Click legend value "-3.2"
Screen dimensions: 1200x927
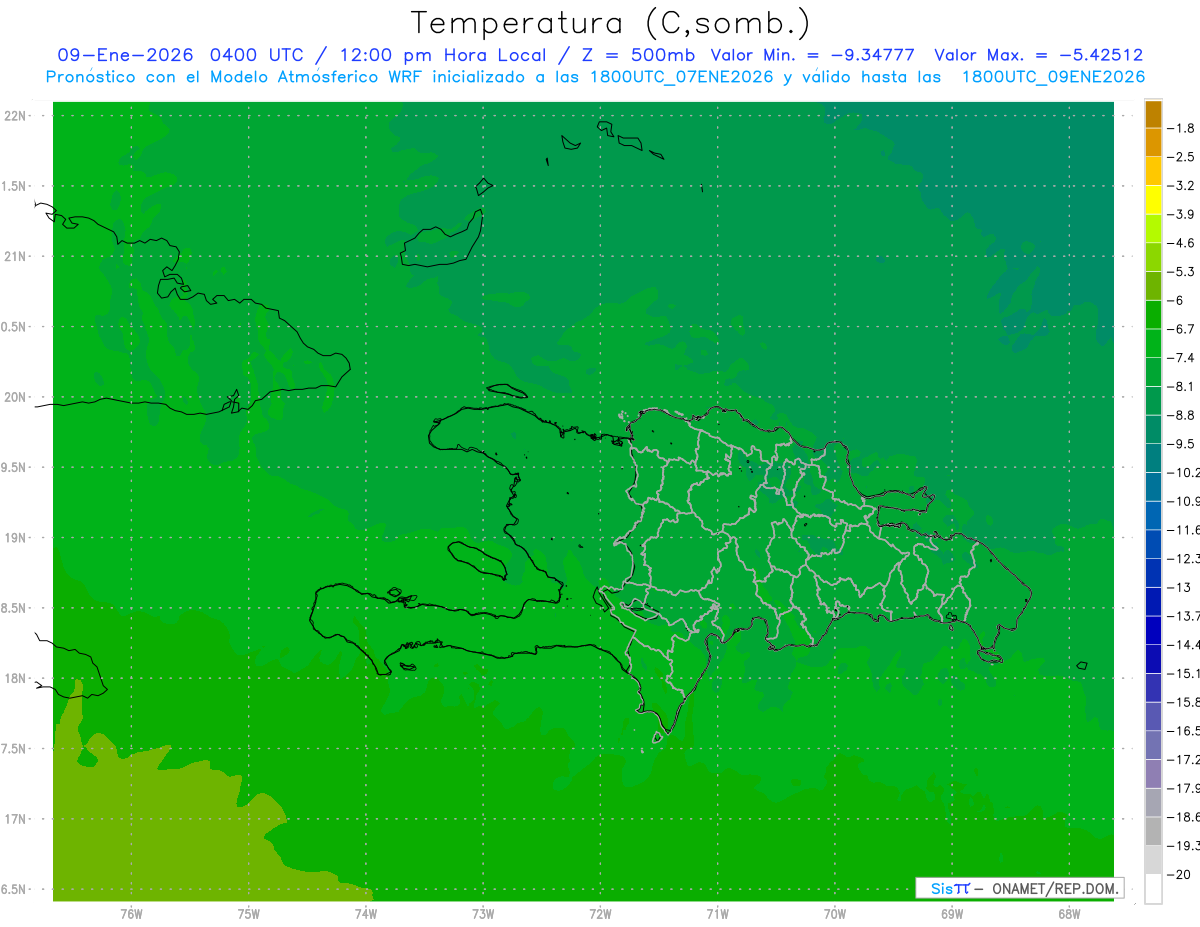(1183, 186)
